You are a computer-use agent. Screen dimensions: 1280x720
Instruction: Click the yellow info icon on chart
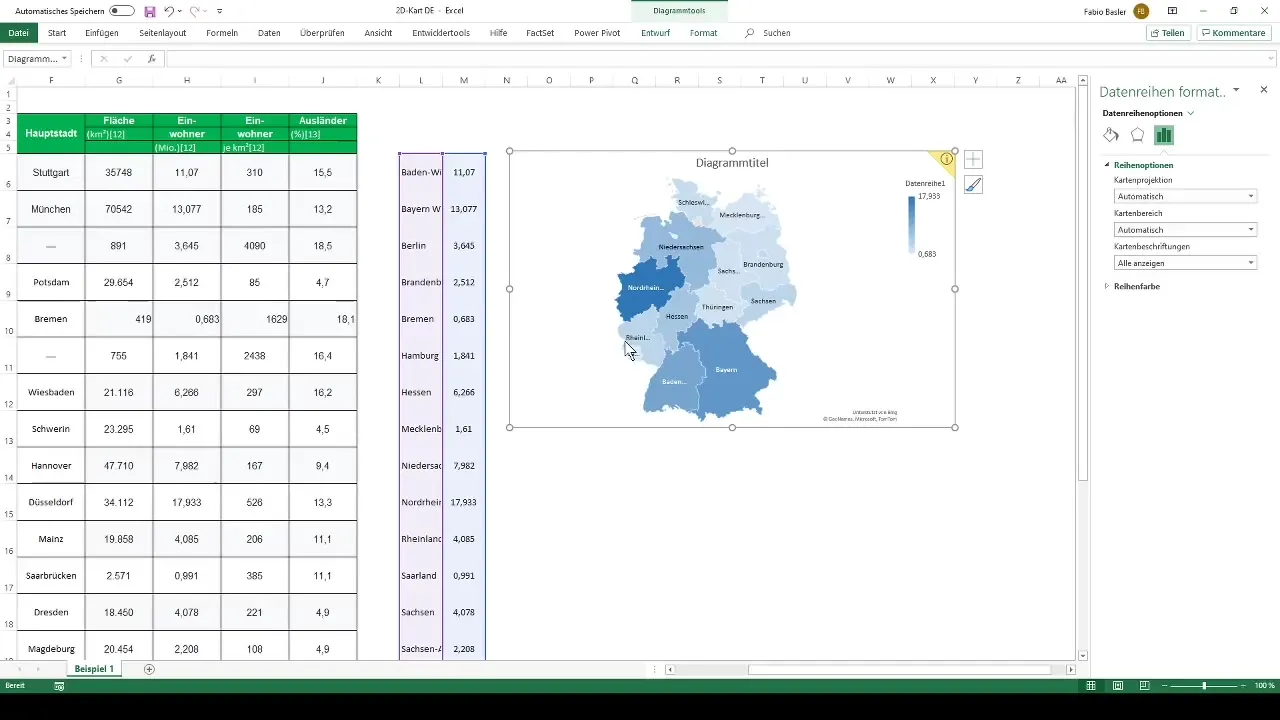point(947,159)
